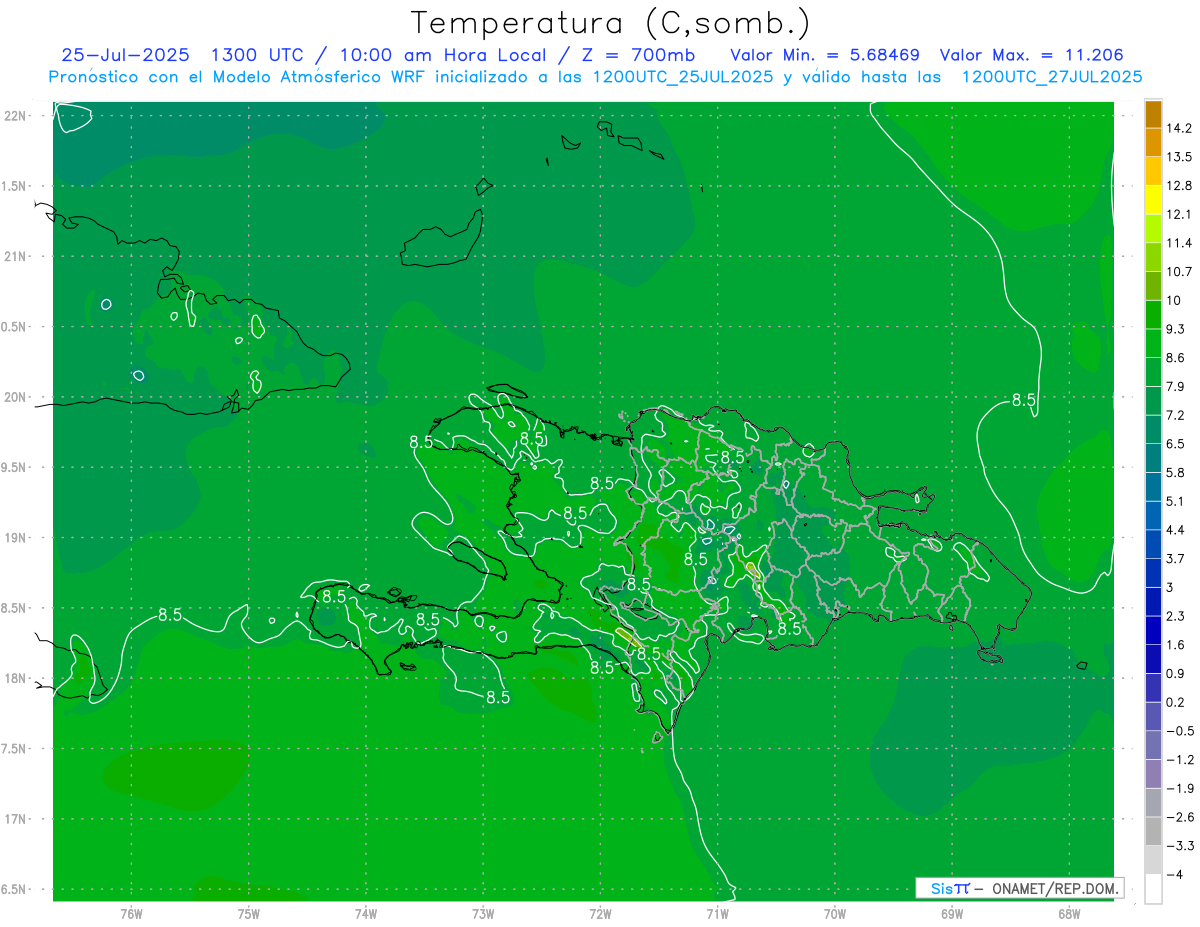Click the title "Temperatura (C,somb.)"
The image size is (1200, 927).
point(612,23)
